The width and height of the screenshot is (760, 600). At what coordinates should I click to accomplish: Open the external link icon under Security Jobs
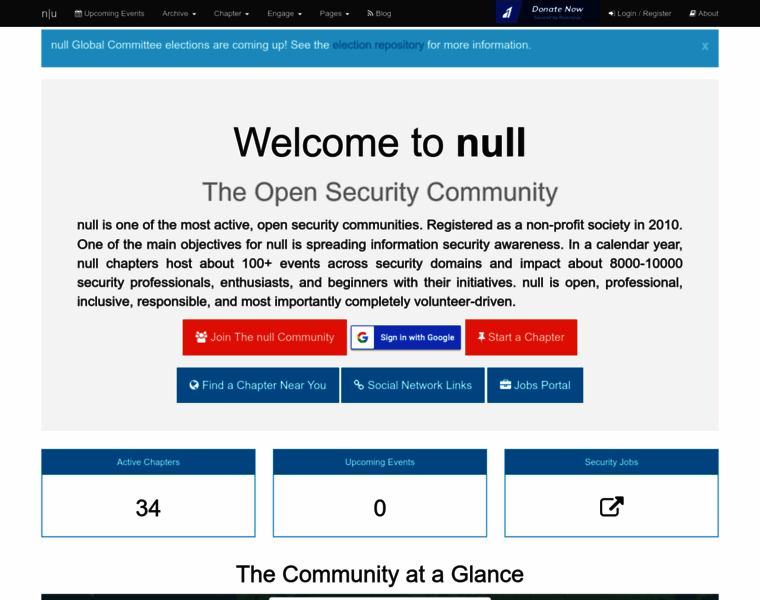pos(611,507)
